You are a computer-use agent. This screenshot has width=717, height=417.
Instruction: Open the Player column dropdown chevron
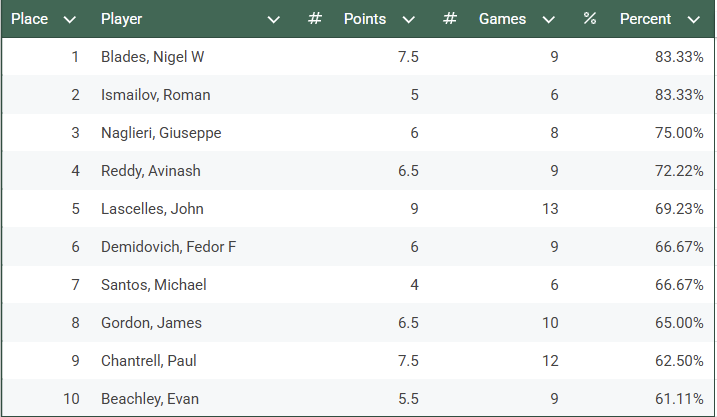point(274,19)
